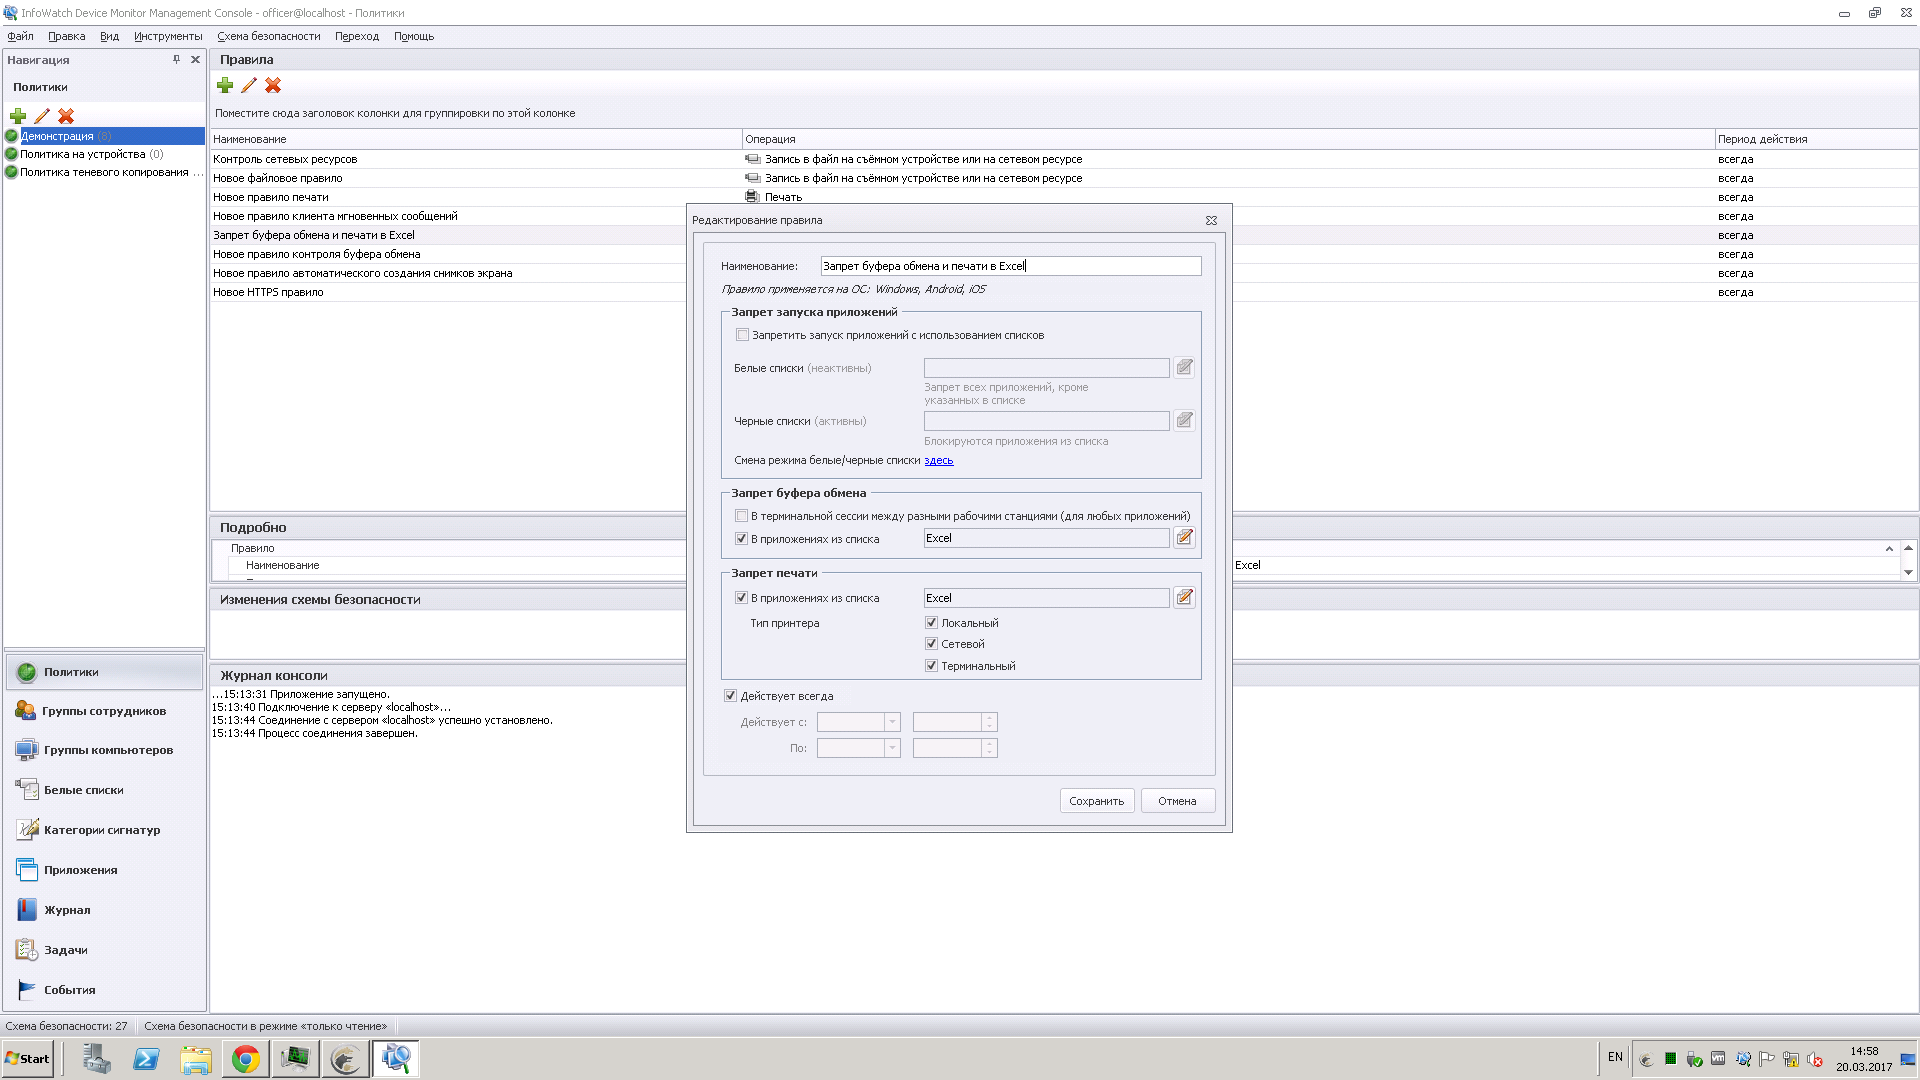Edit print ban application list icon

(x=1184, y=598)
